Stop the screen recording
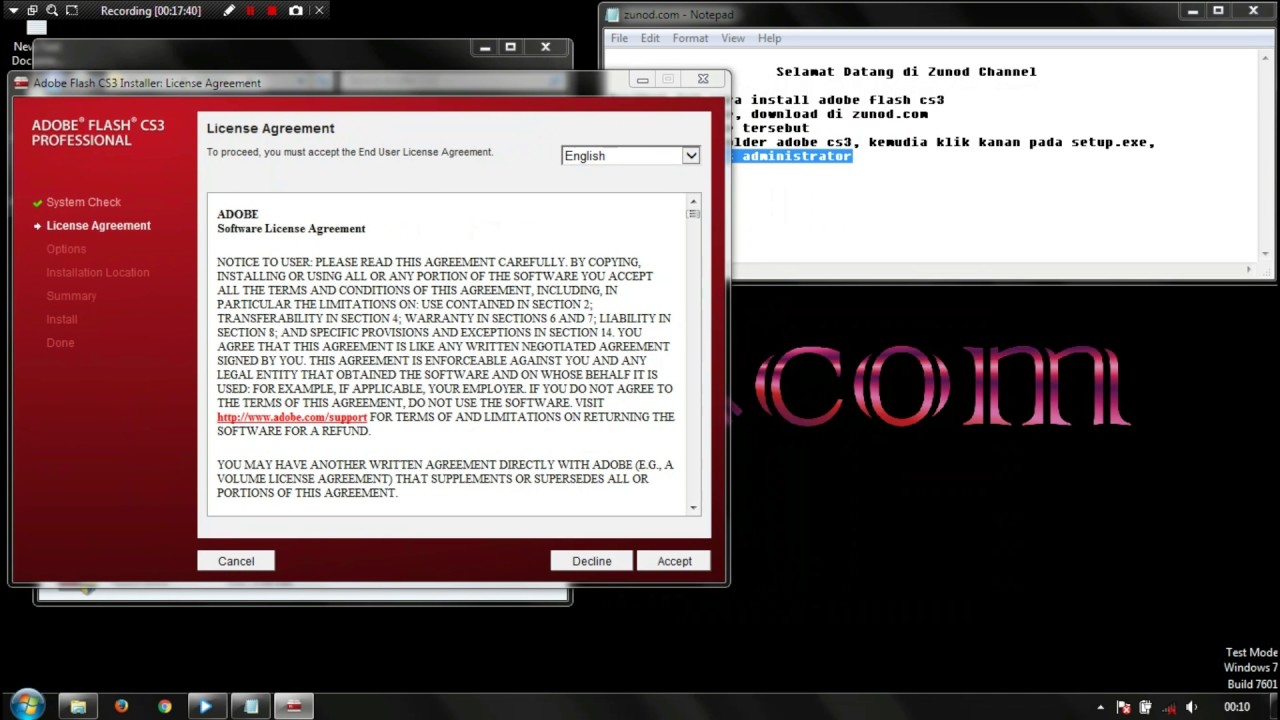 click(x=272, y=11)
